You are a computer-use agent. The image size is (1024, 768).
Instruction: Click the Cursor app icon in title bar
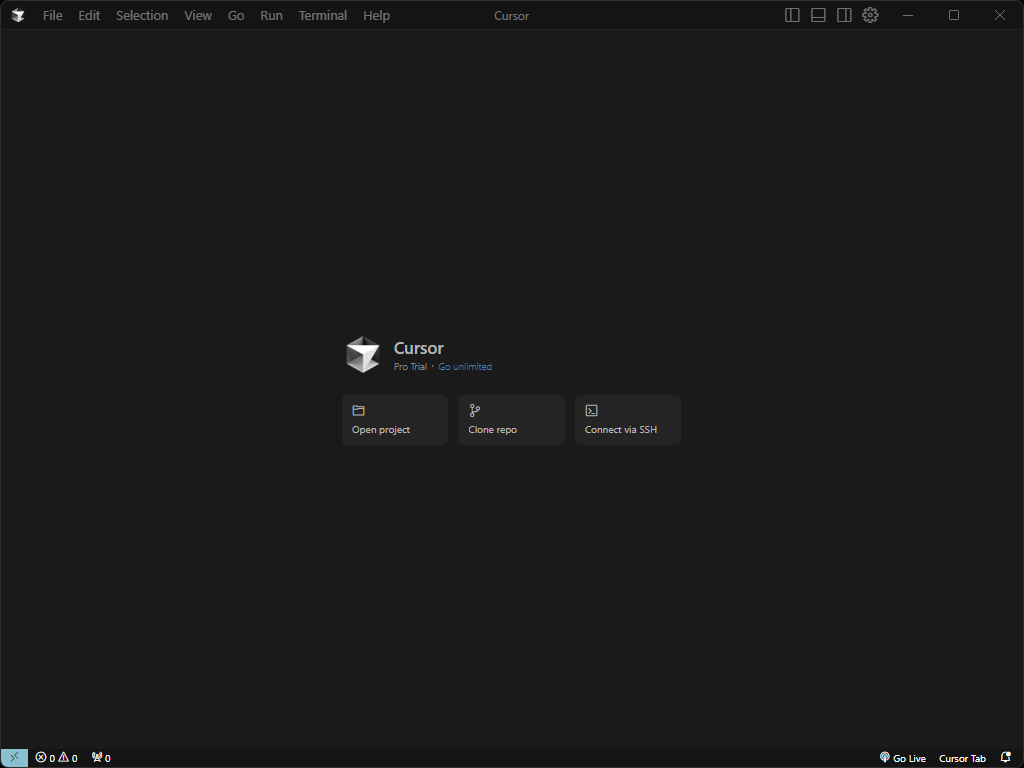[x=18, y=15]
